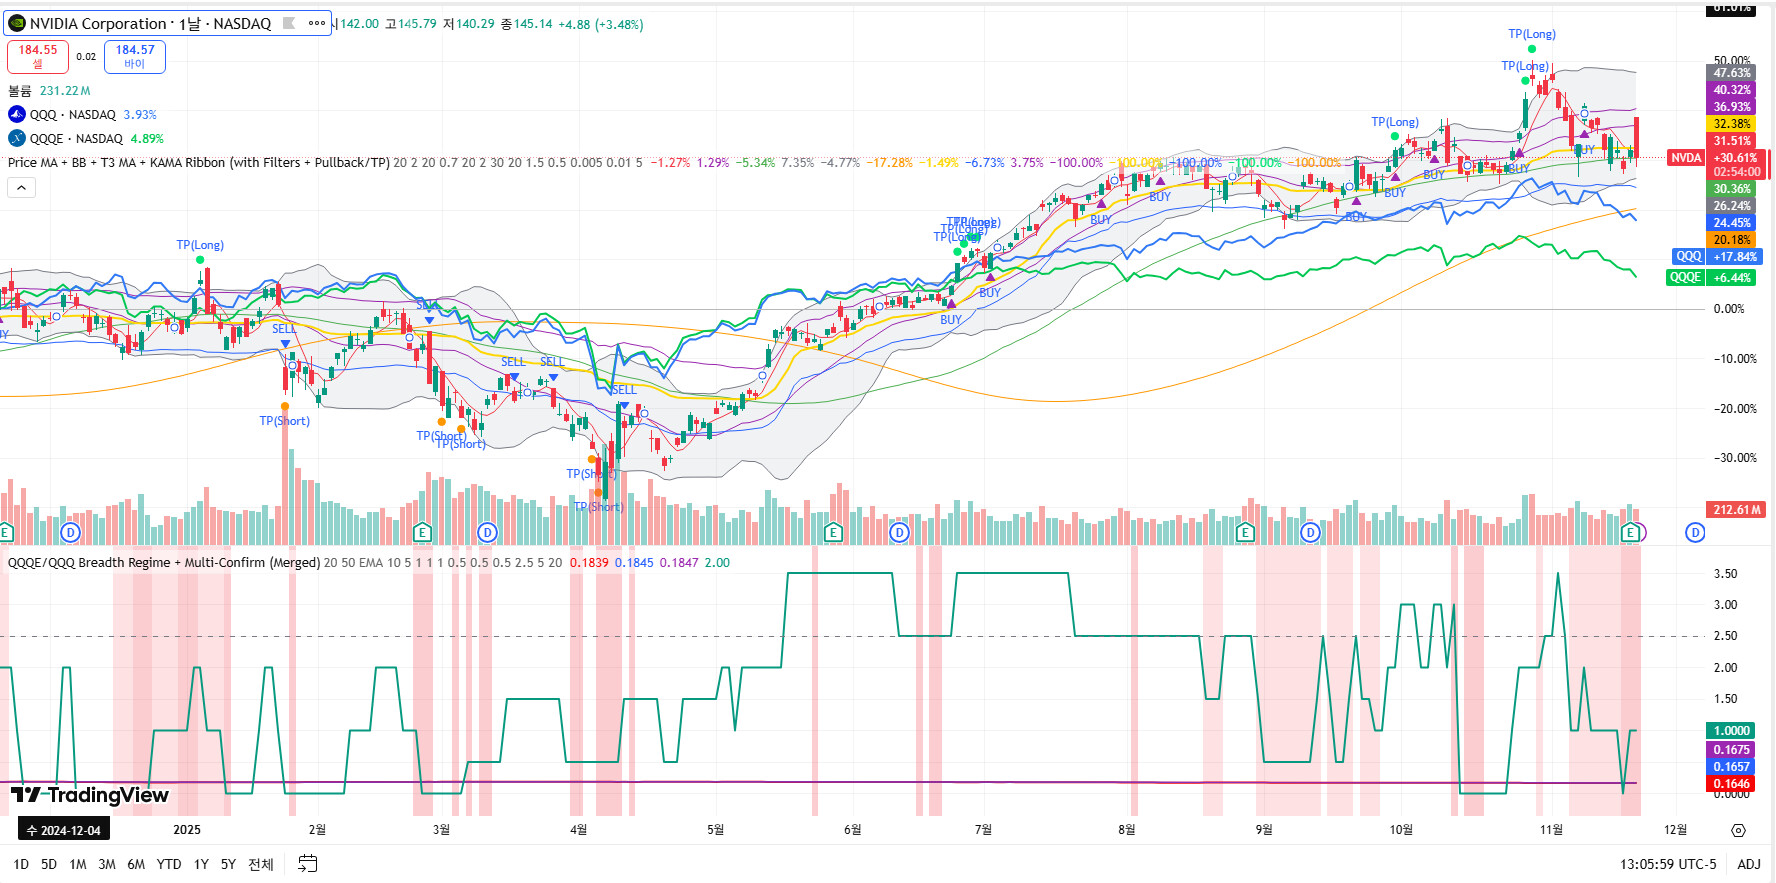Collapse the indicator legend with the chevron
Image resolution: width=1776 pixels, height=883 pixels.
tap(21, 187)
